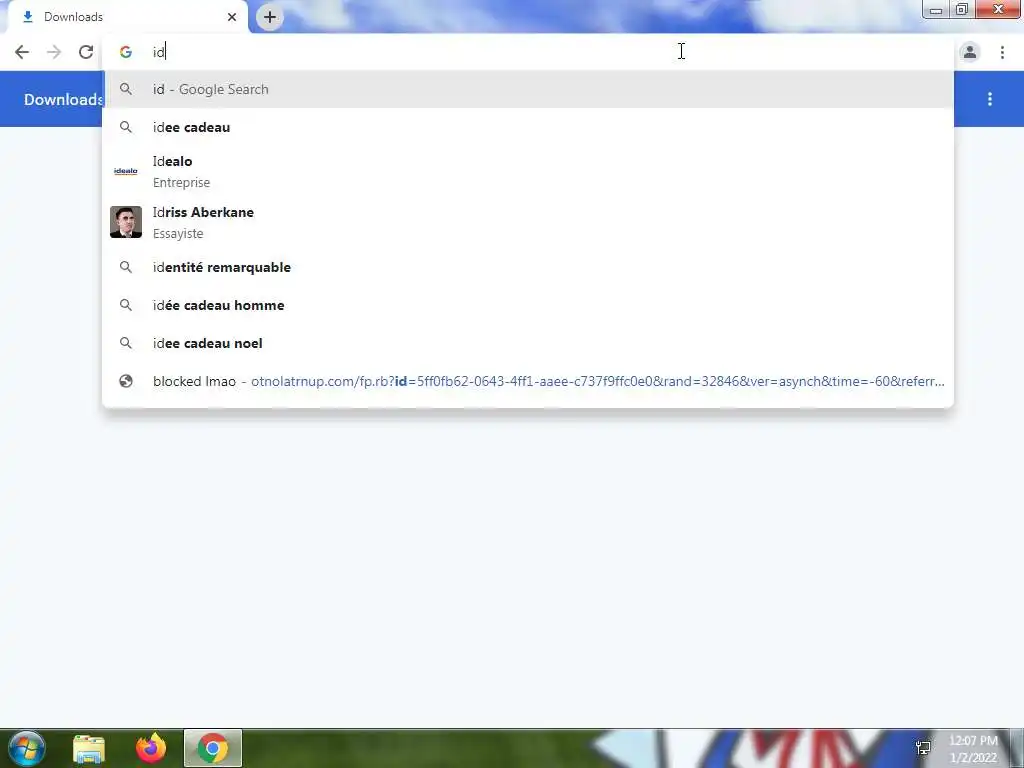
Task: Click the search icon beside 'id - Google Search'
Action: (125, 89)
